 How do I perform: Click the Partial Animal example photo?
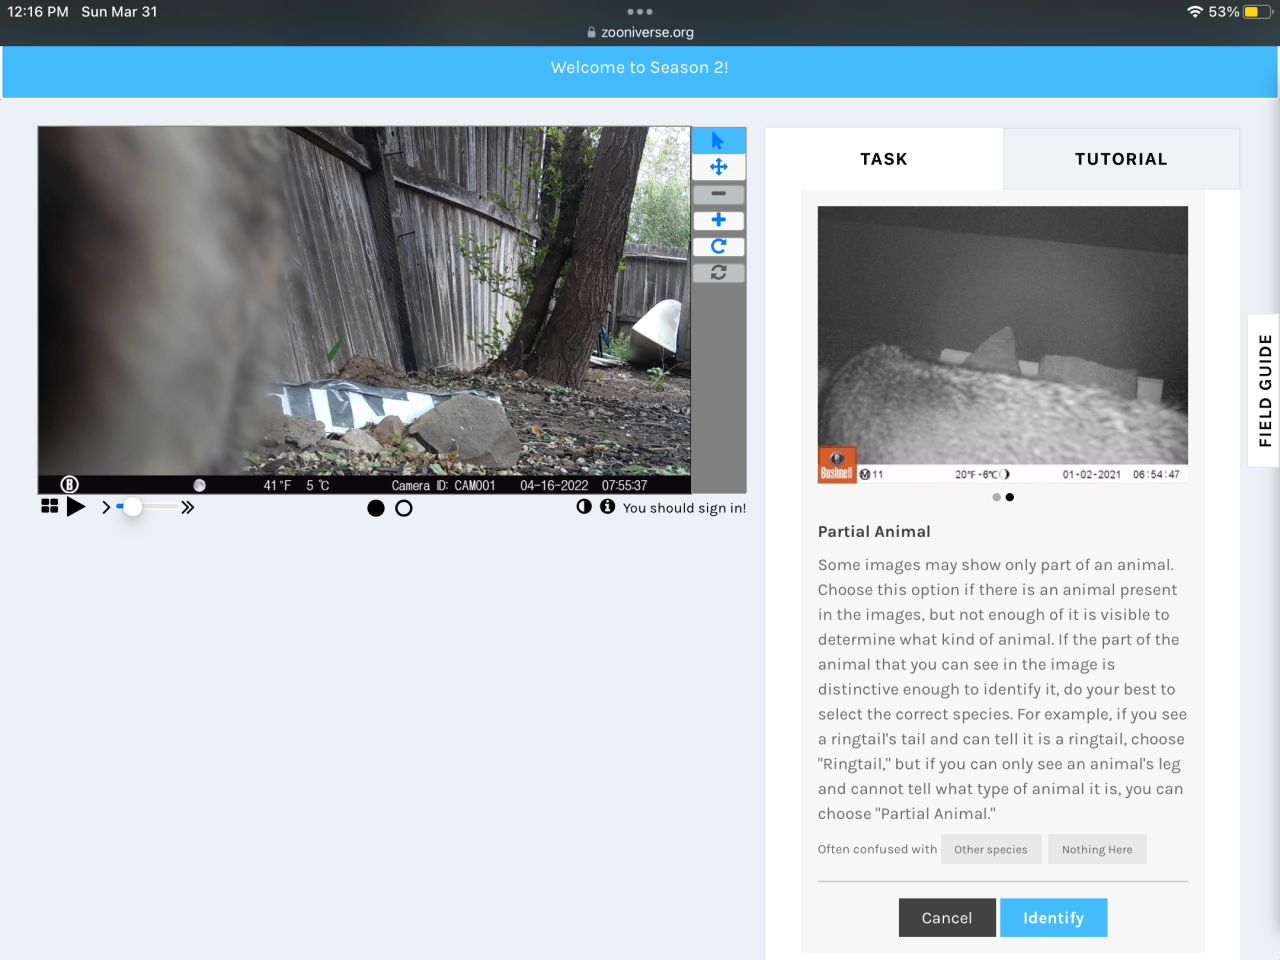[1003, 344]
